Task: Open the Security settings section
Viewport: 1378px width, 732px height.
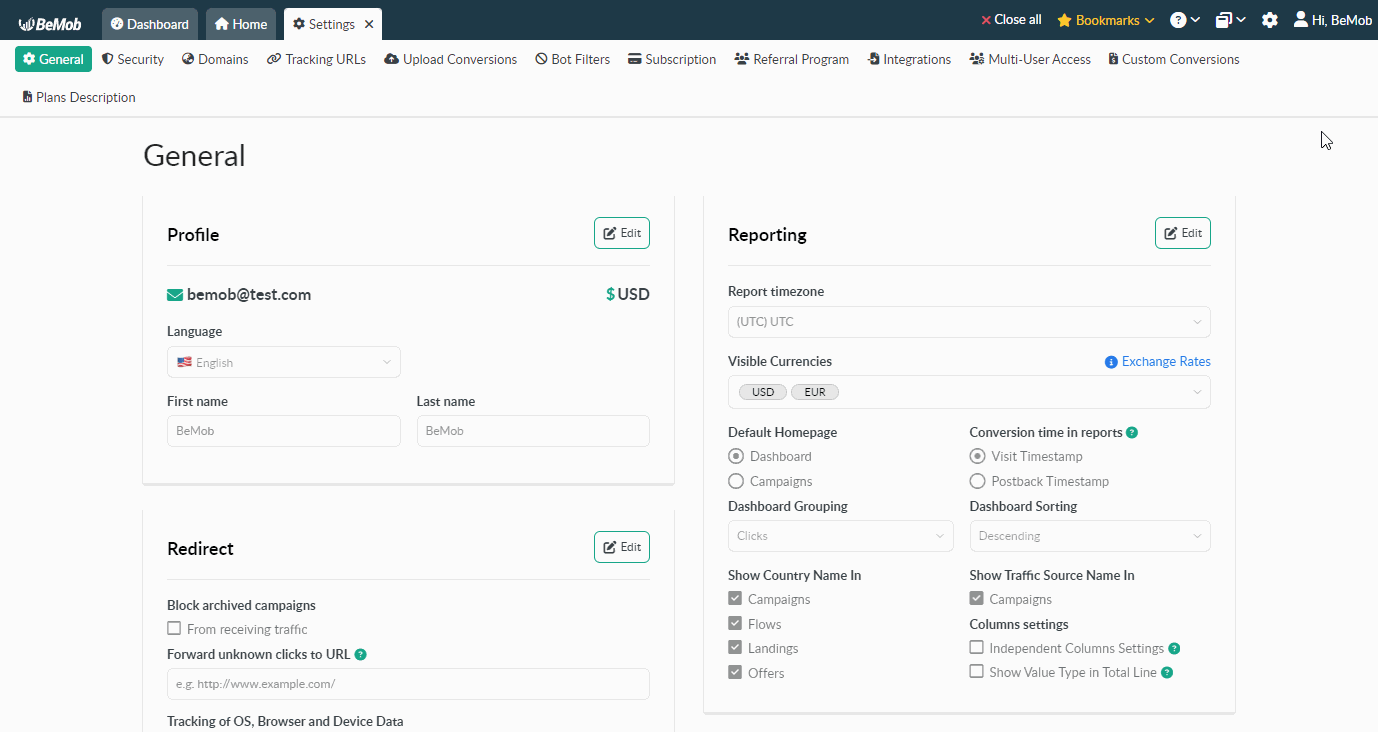Action: pyautogui.click(x=133, y=59)
